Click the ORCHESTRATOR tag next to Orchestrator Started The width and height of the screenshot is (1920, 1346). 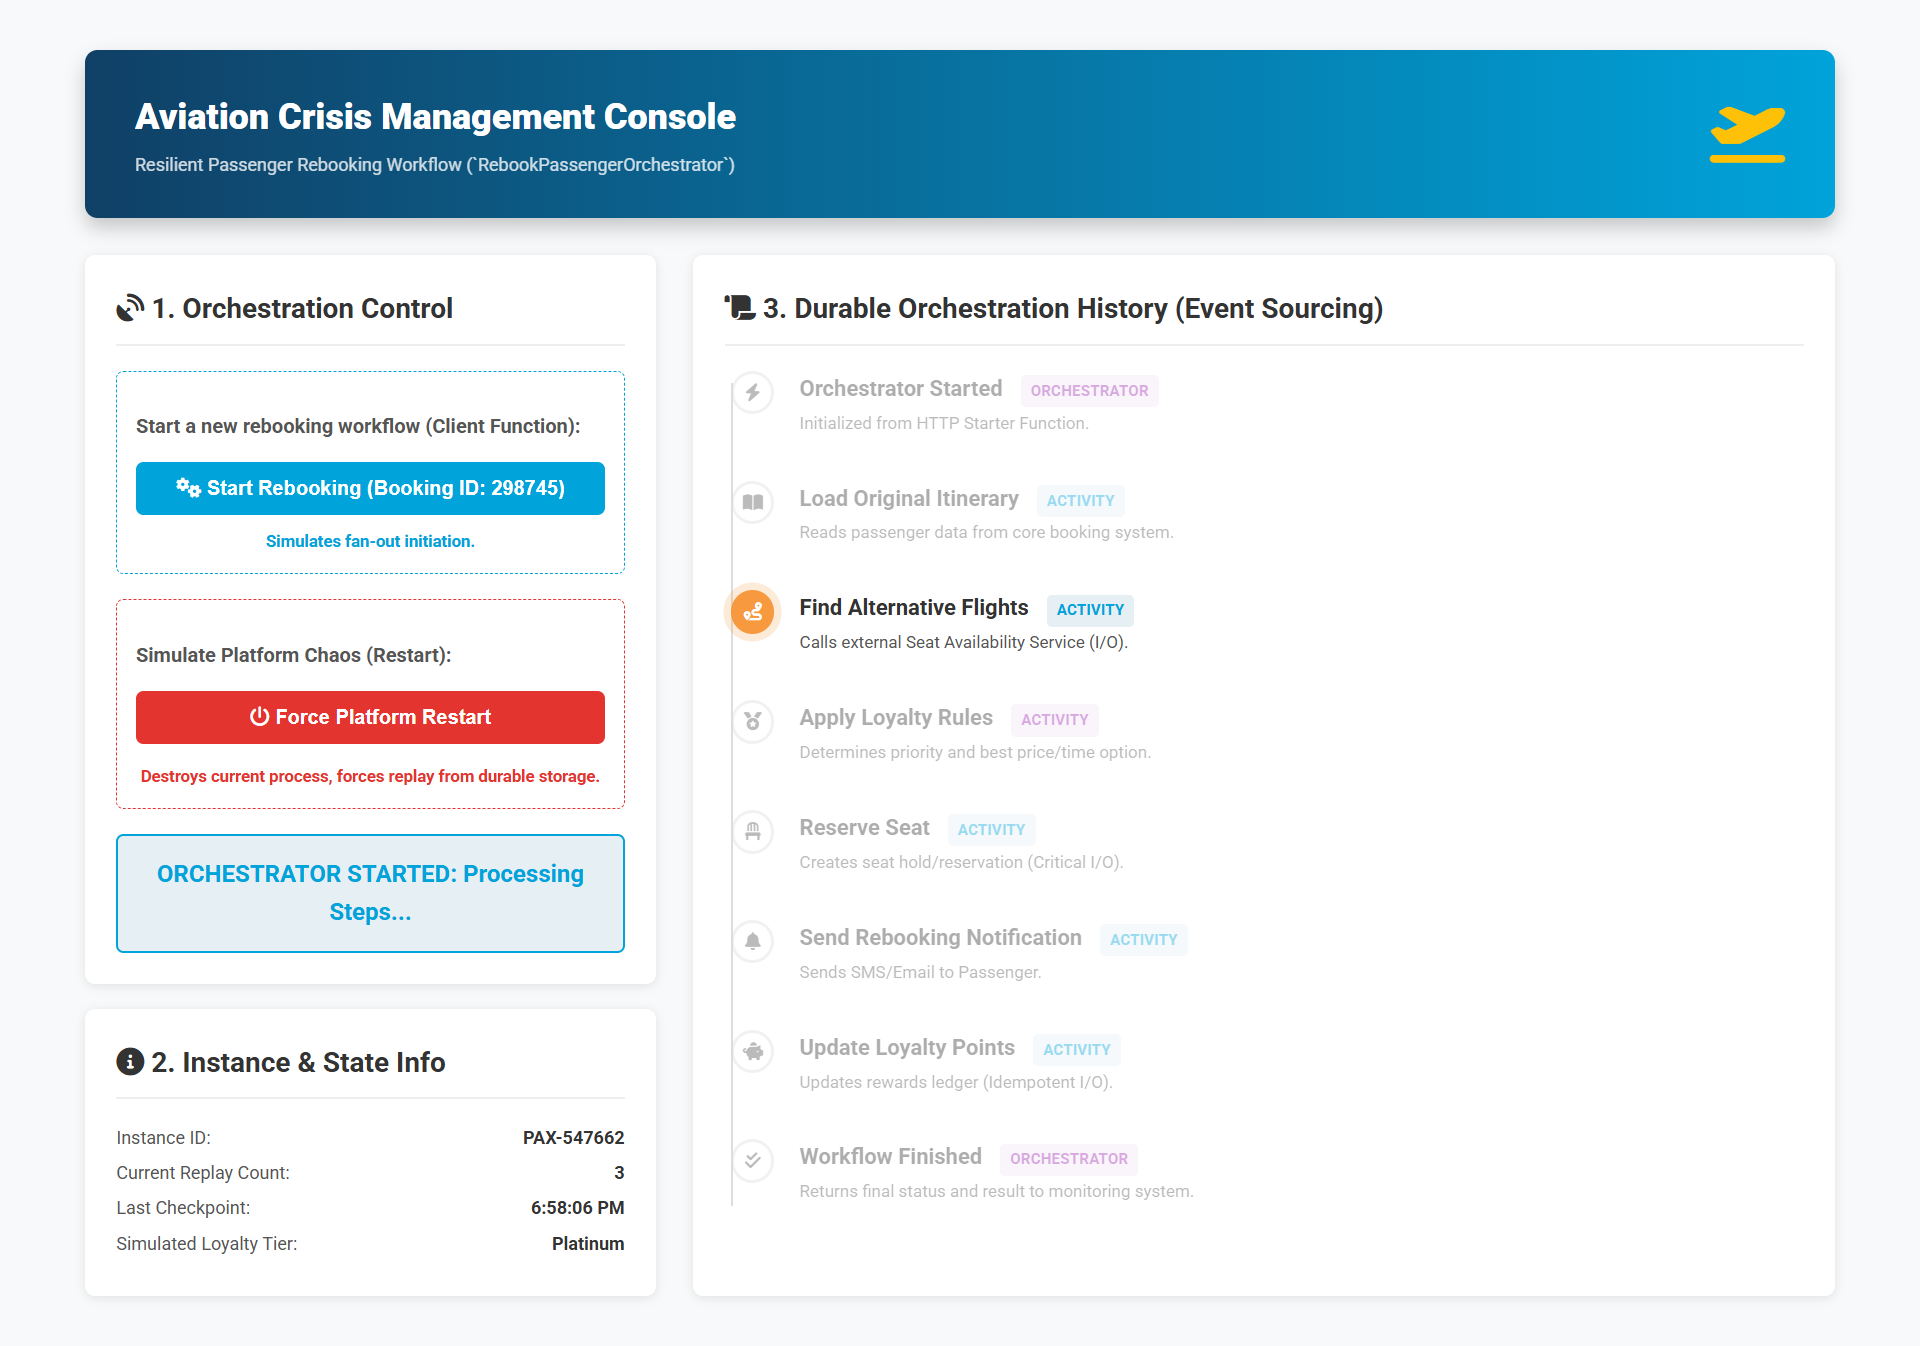pos(1089,391)
